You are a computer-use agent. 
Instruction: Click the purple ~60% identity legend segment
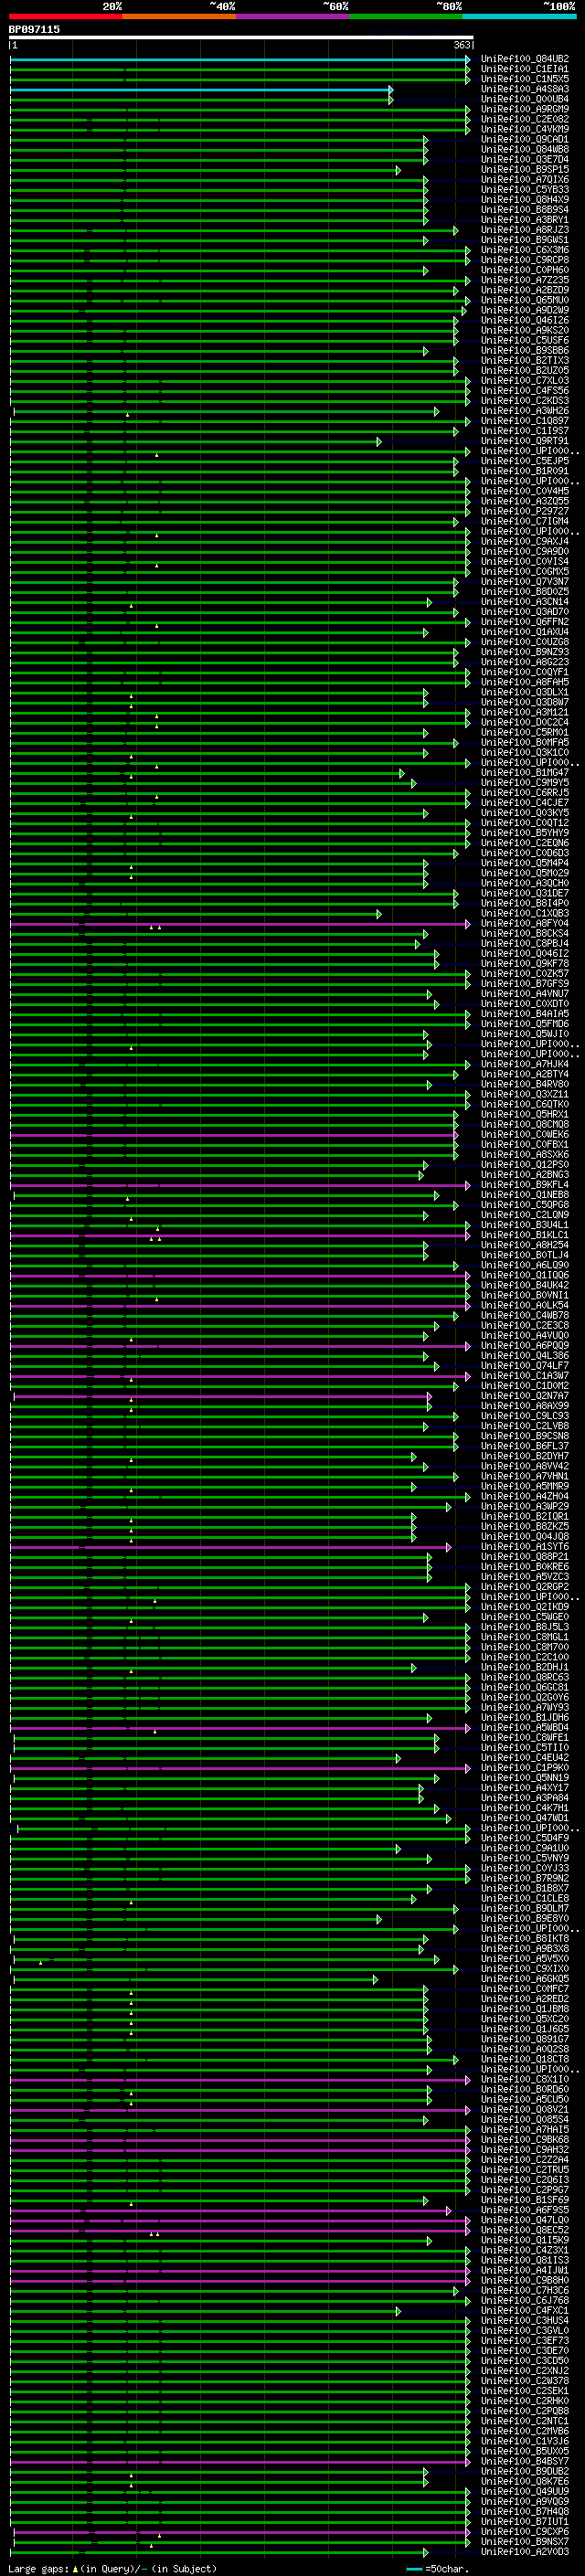point(293,16)
